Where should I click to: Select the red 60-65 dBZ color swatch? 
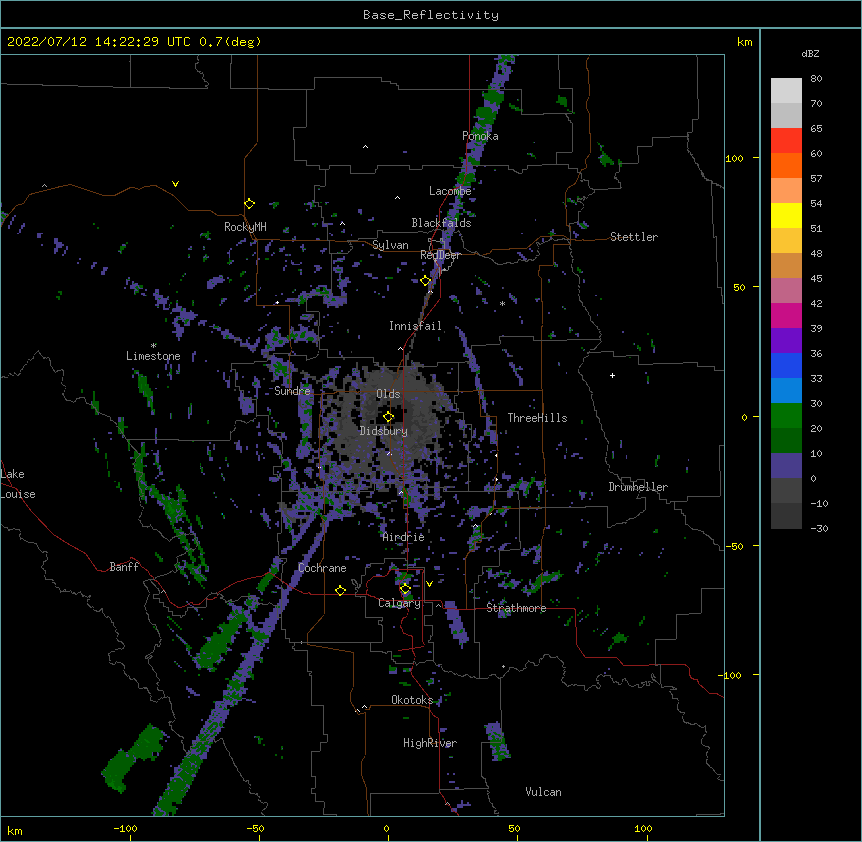(786, 141)
